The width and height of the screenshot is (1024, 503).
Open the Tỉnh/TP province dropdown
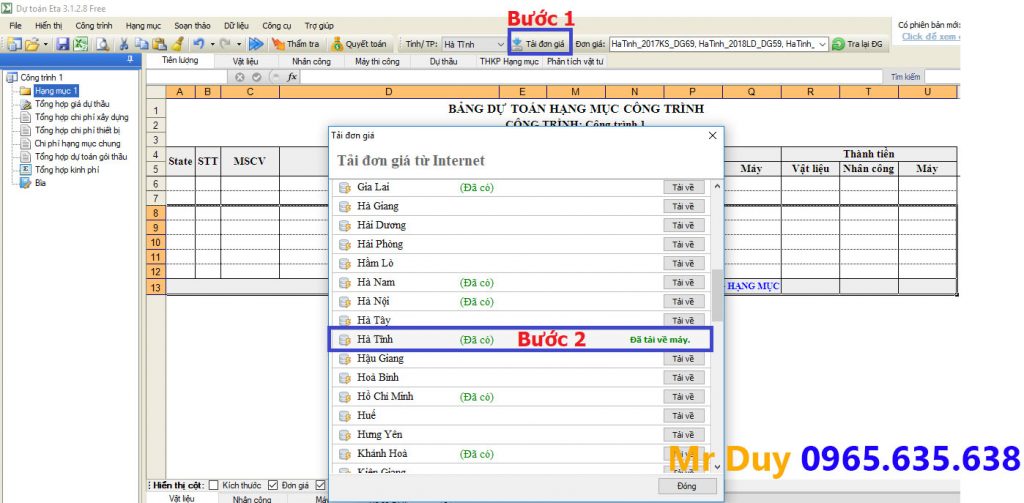tap(500, 44)
